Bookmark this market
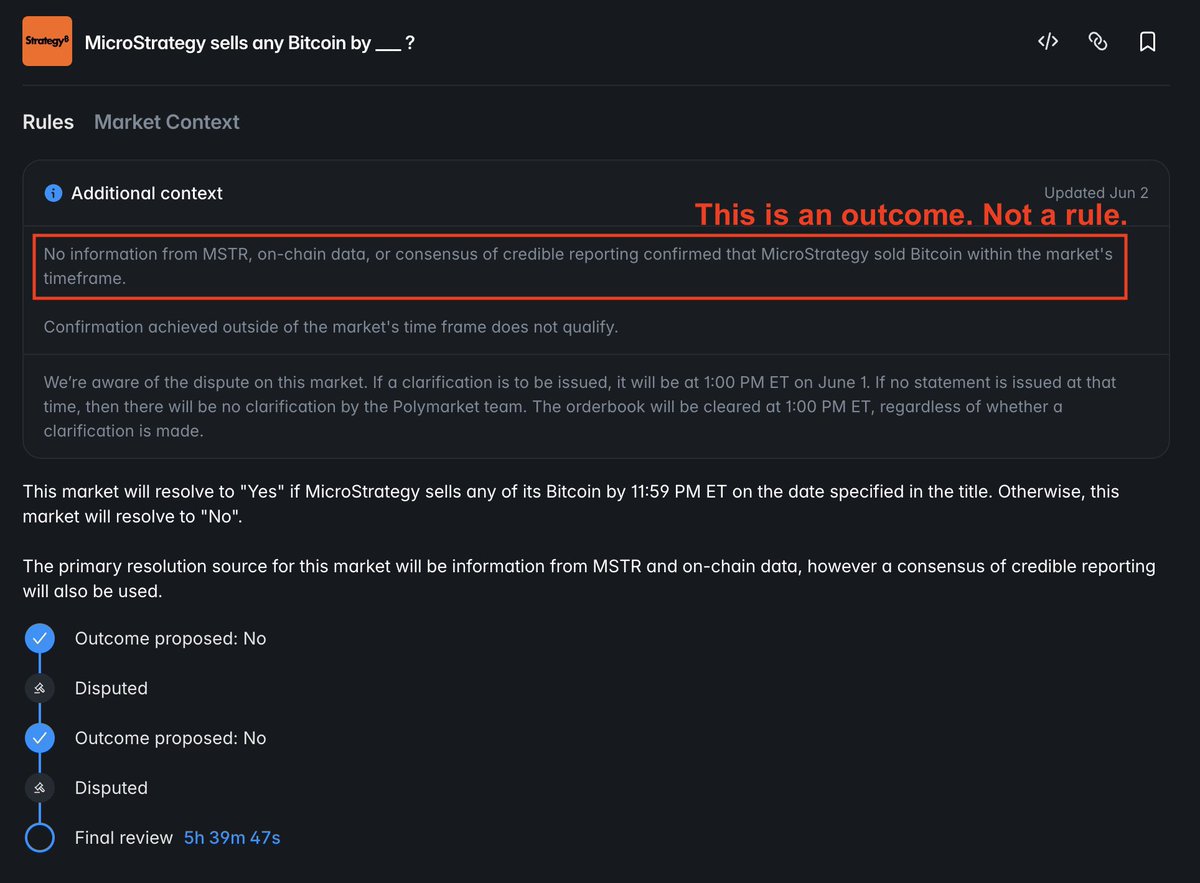 pos(1148,41)
